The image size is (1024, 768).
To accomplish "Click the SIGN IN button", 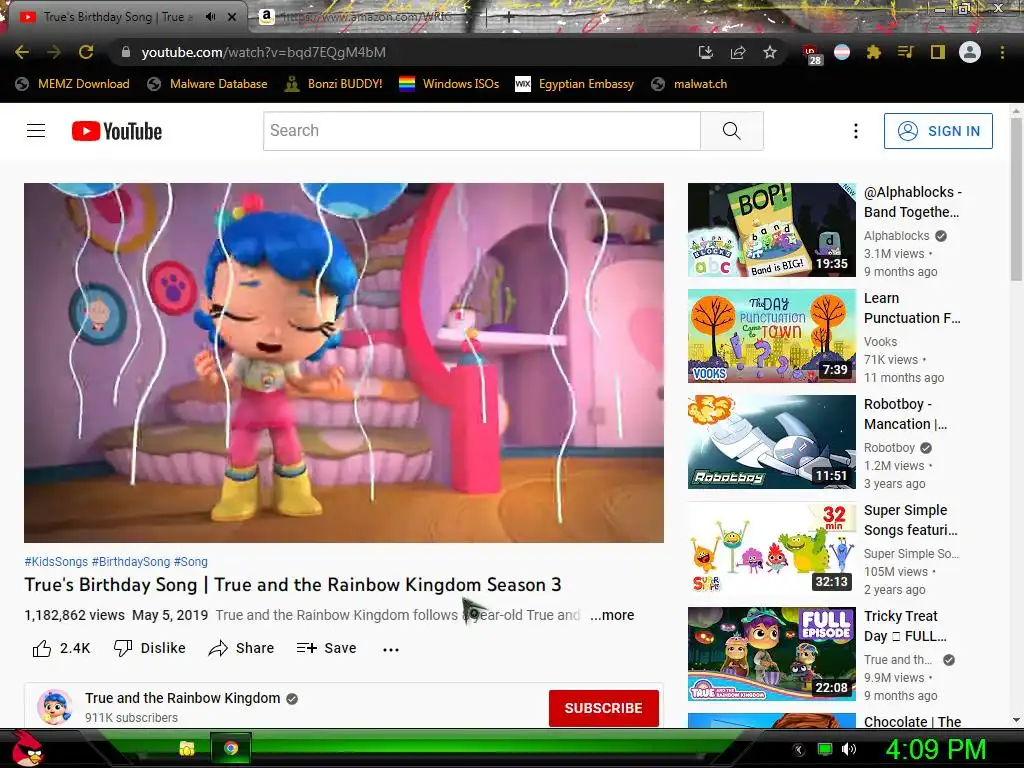I will click(938, 131).
